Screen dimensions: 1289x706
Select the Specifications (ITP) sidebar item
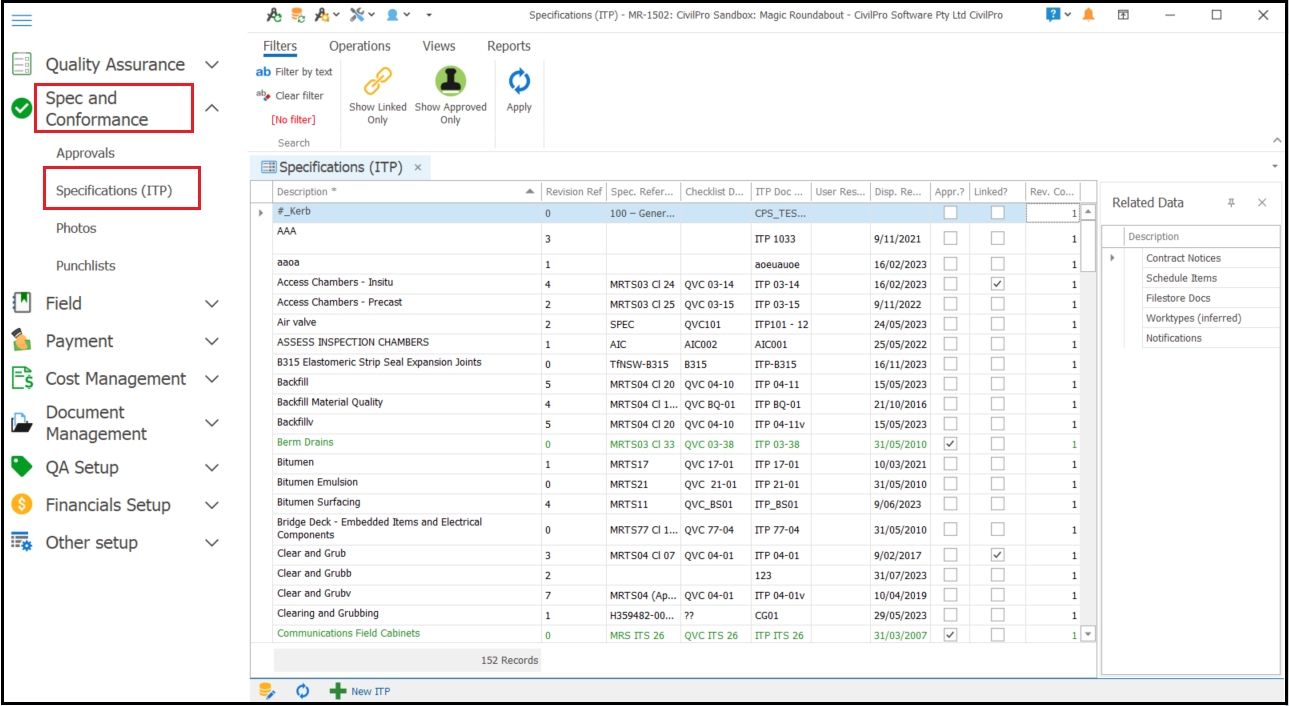114,190
